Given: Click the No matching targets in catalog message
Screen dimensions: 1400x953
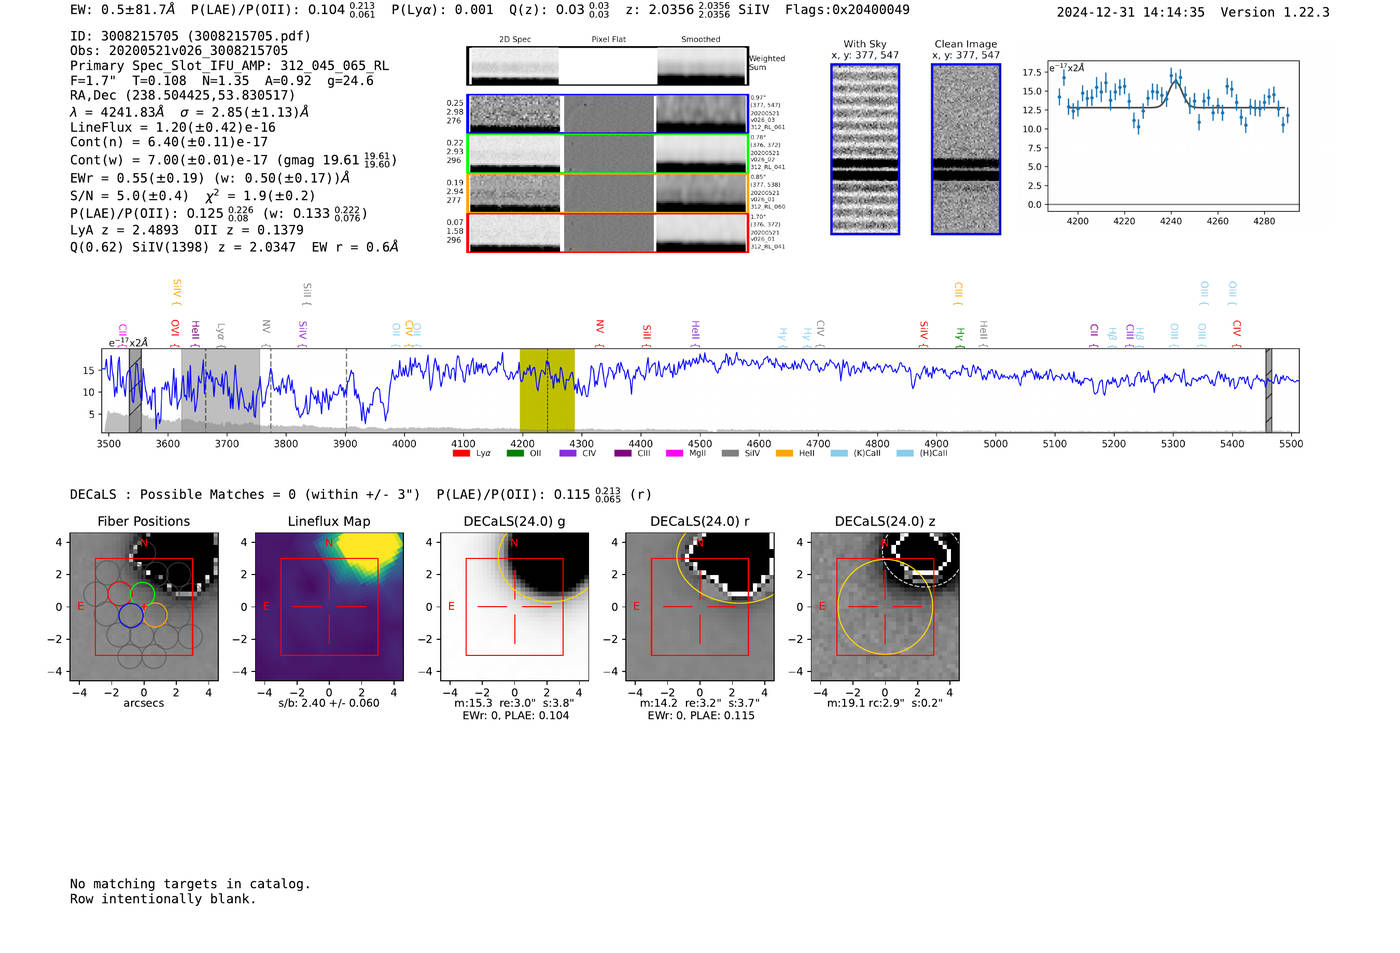Looking at the screenshot, I should tap(190, 884).
